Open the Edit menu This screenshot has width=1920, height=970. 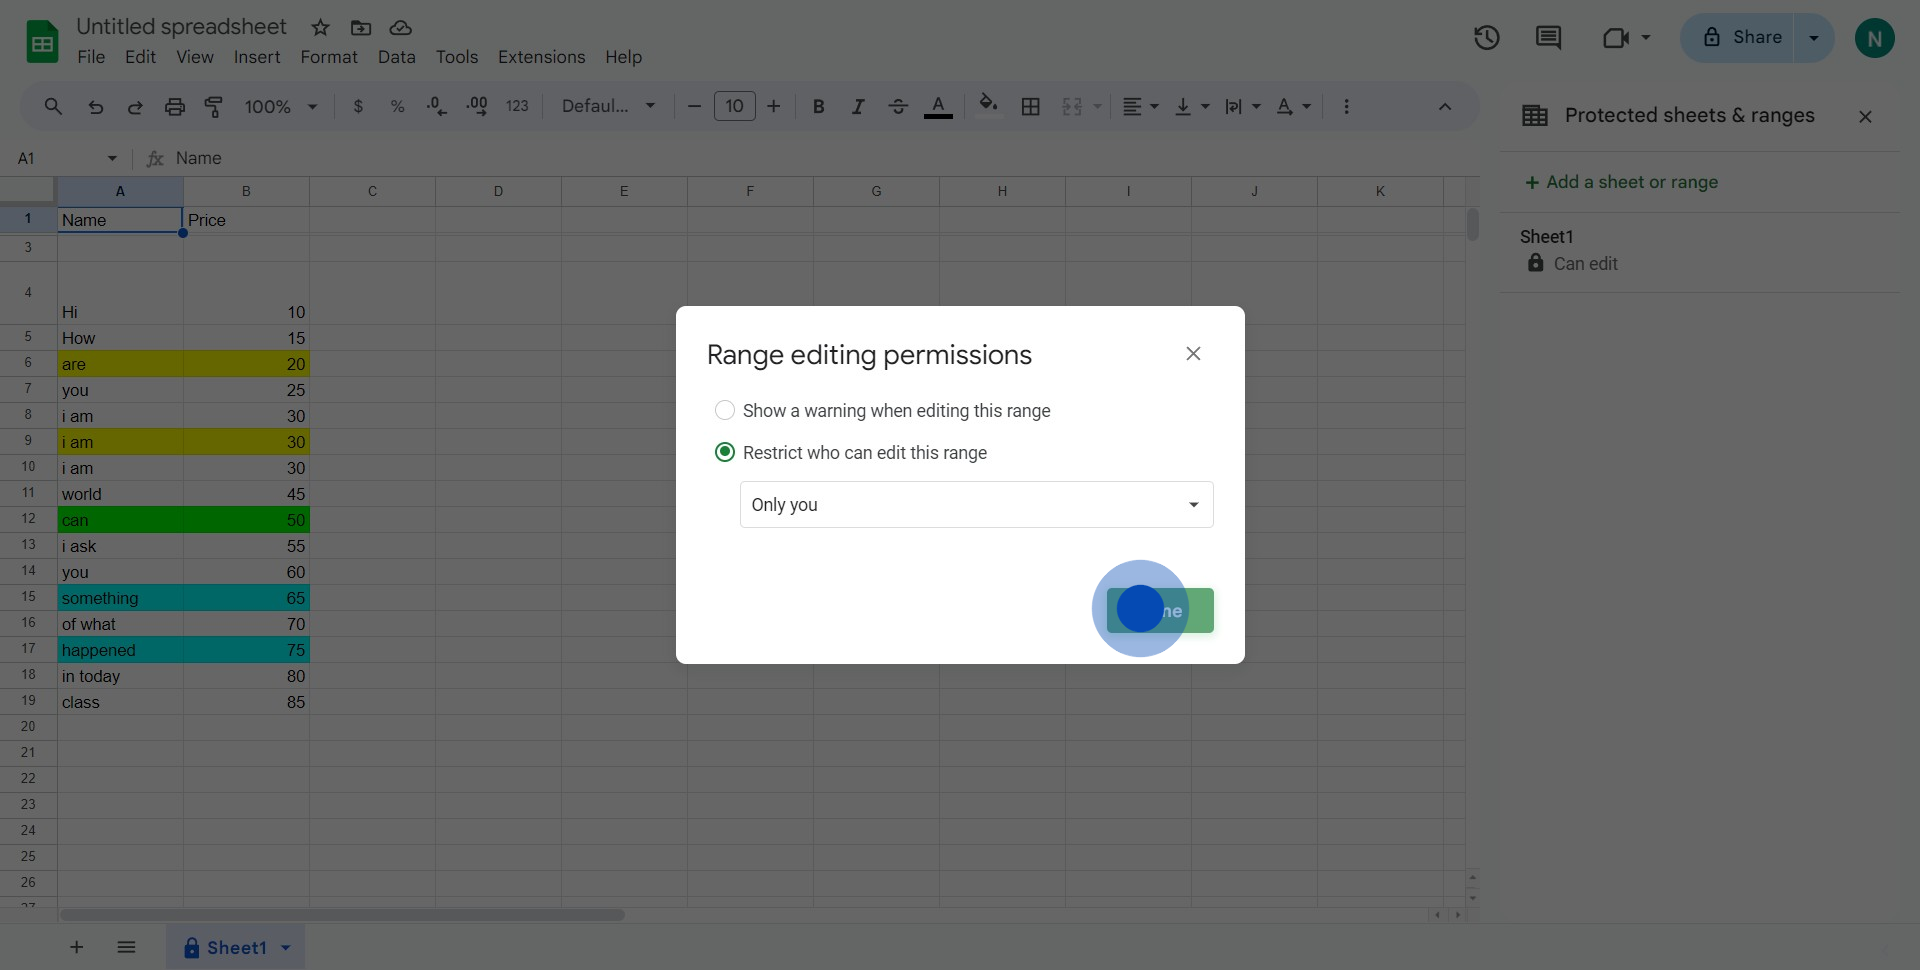tap(140, 57)
